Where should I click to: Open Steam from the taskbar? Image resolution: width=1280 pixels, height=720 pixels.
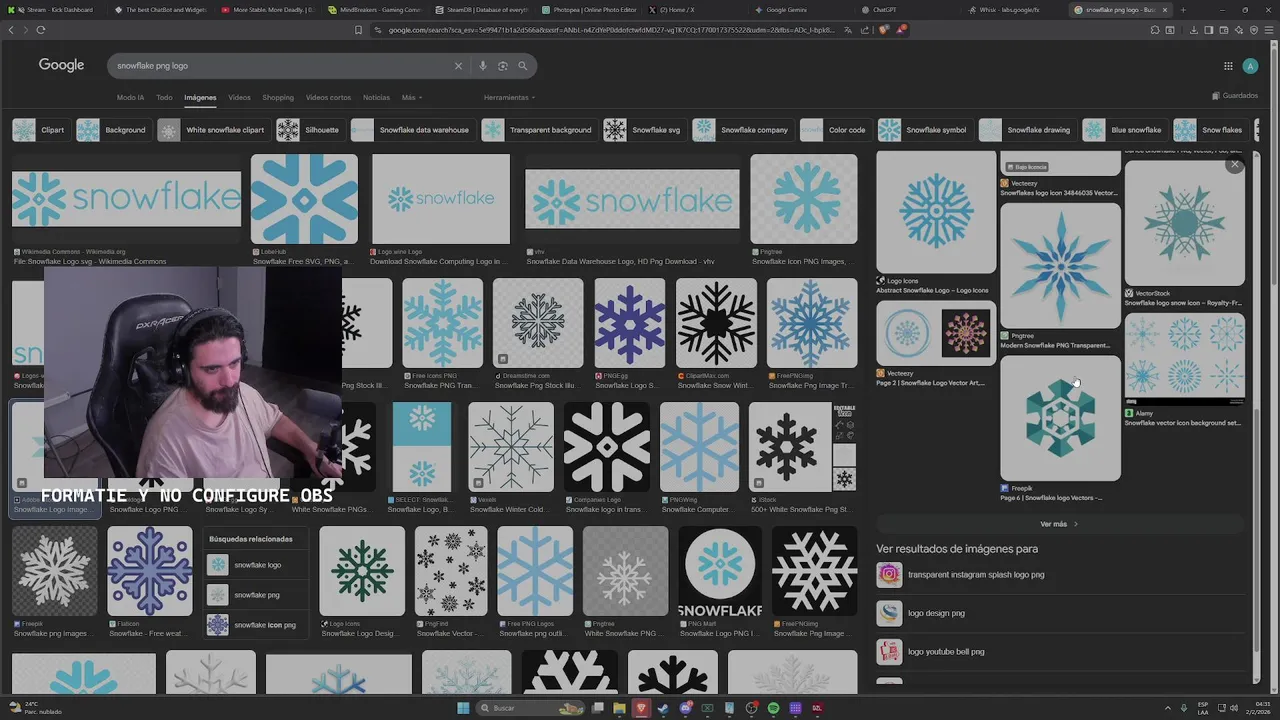[x=663, y=708]
